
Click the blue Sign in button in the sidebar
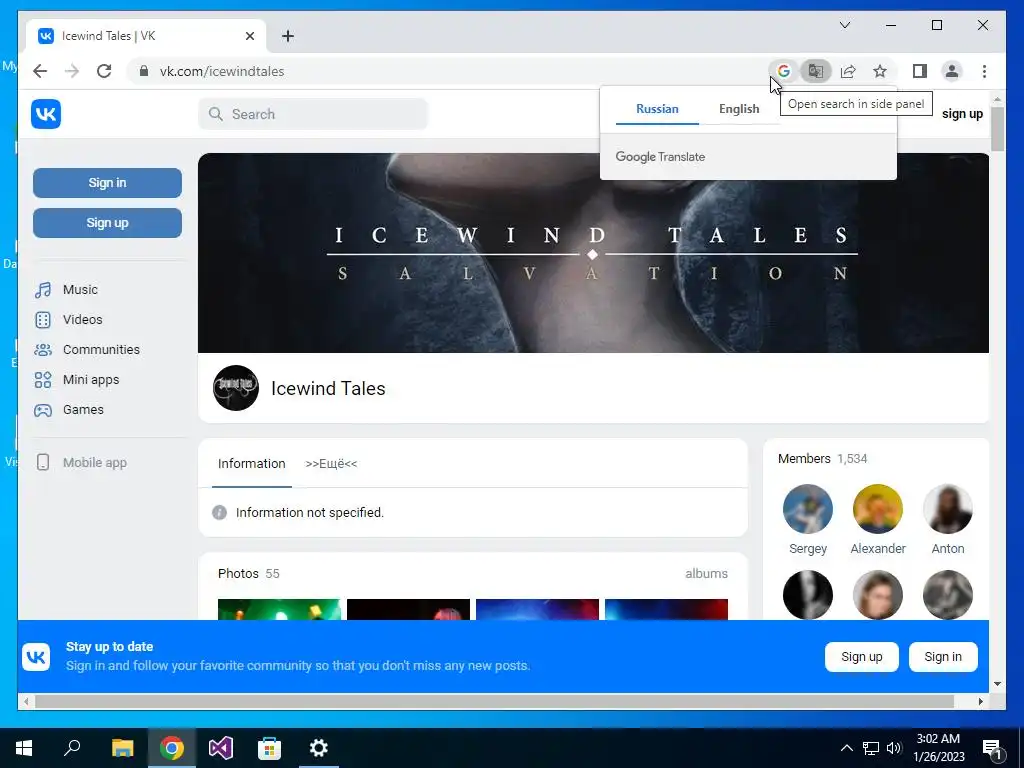(x=107, y=182)
